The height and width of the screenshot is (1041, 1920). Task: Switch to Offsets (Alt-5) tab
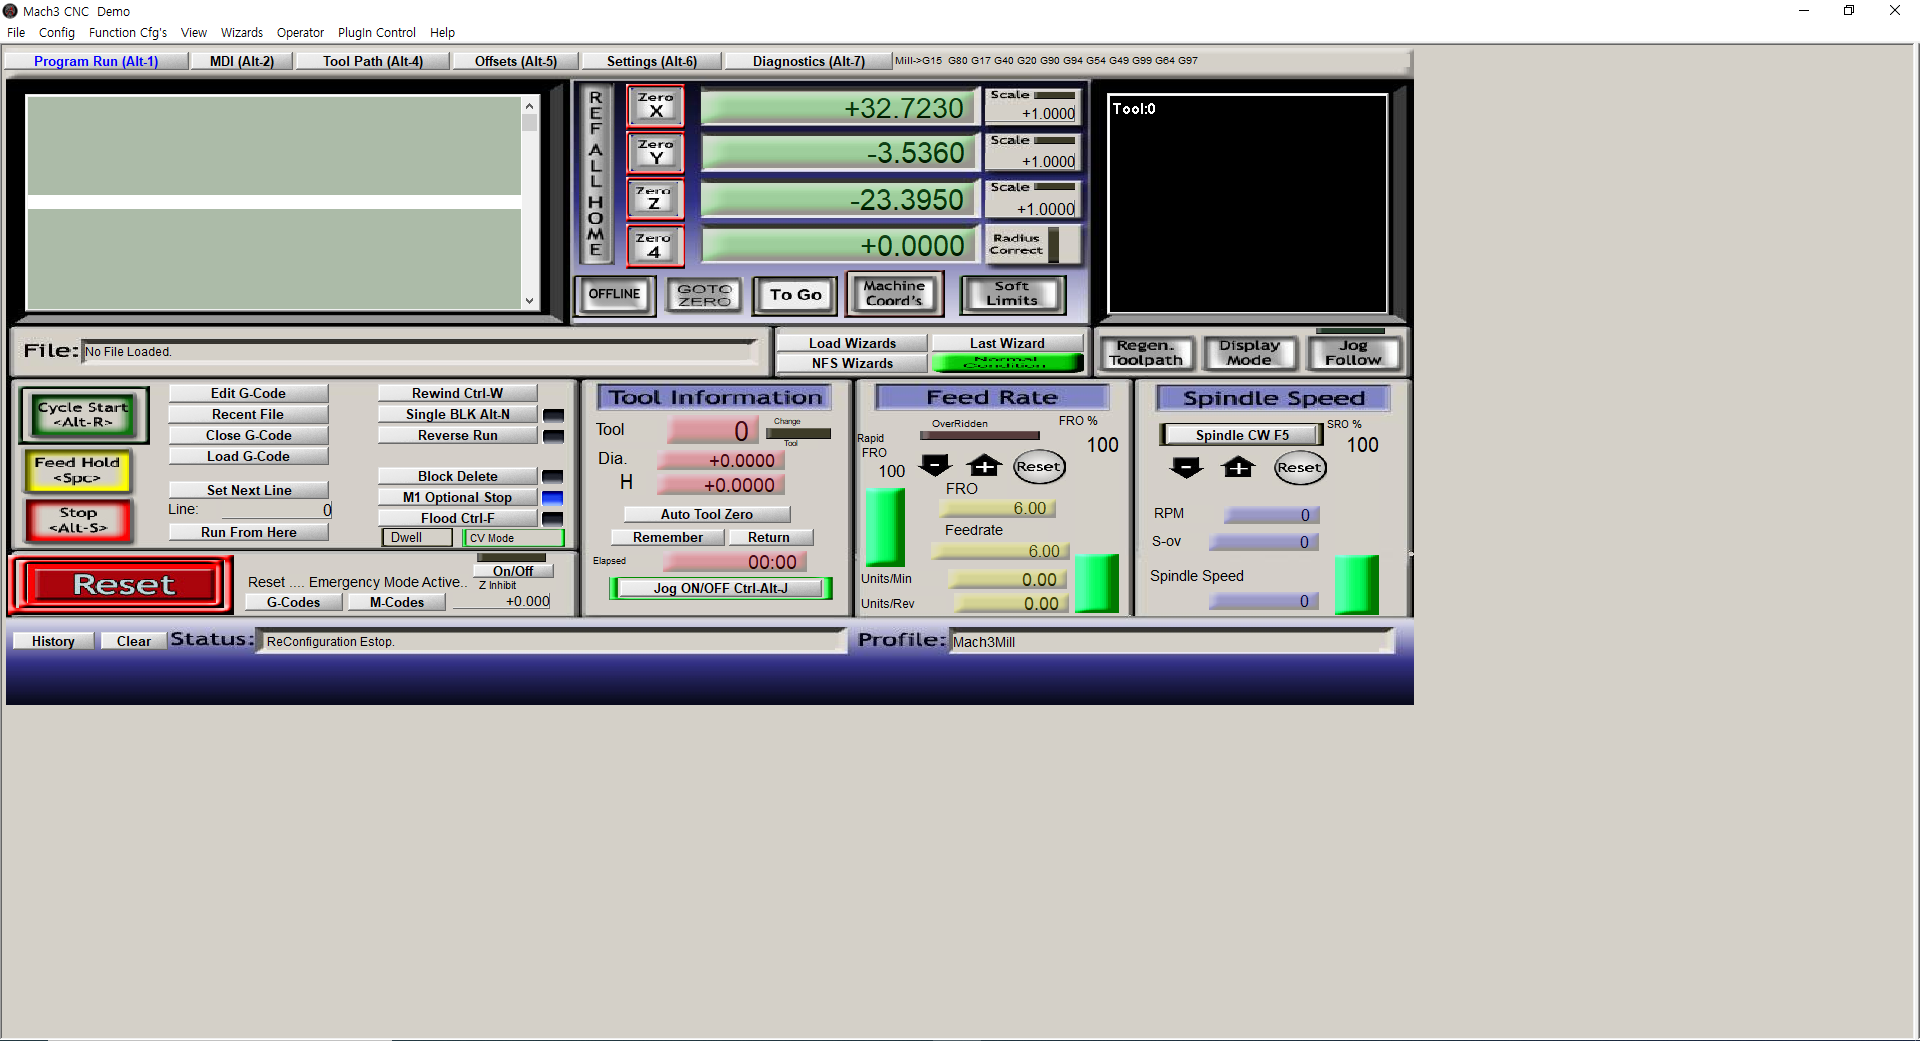pos(516,61)
